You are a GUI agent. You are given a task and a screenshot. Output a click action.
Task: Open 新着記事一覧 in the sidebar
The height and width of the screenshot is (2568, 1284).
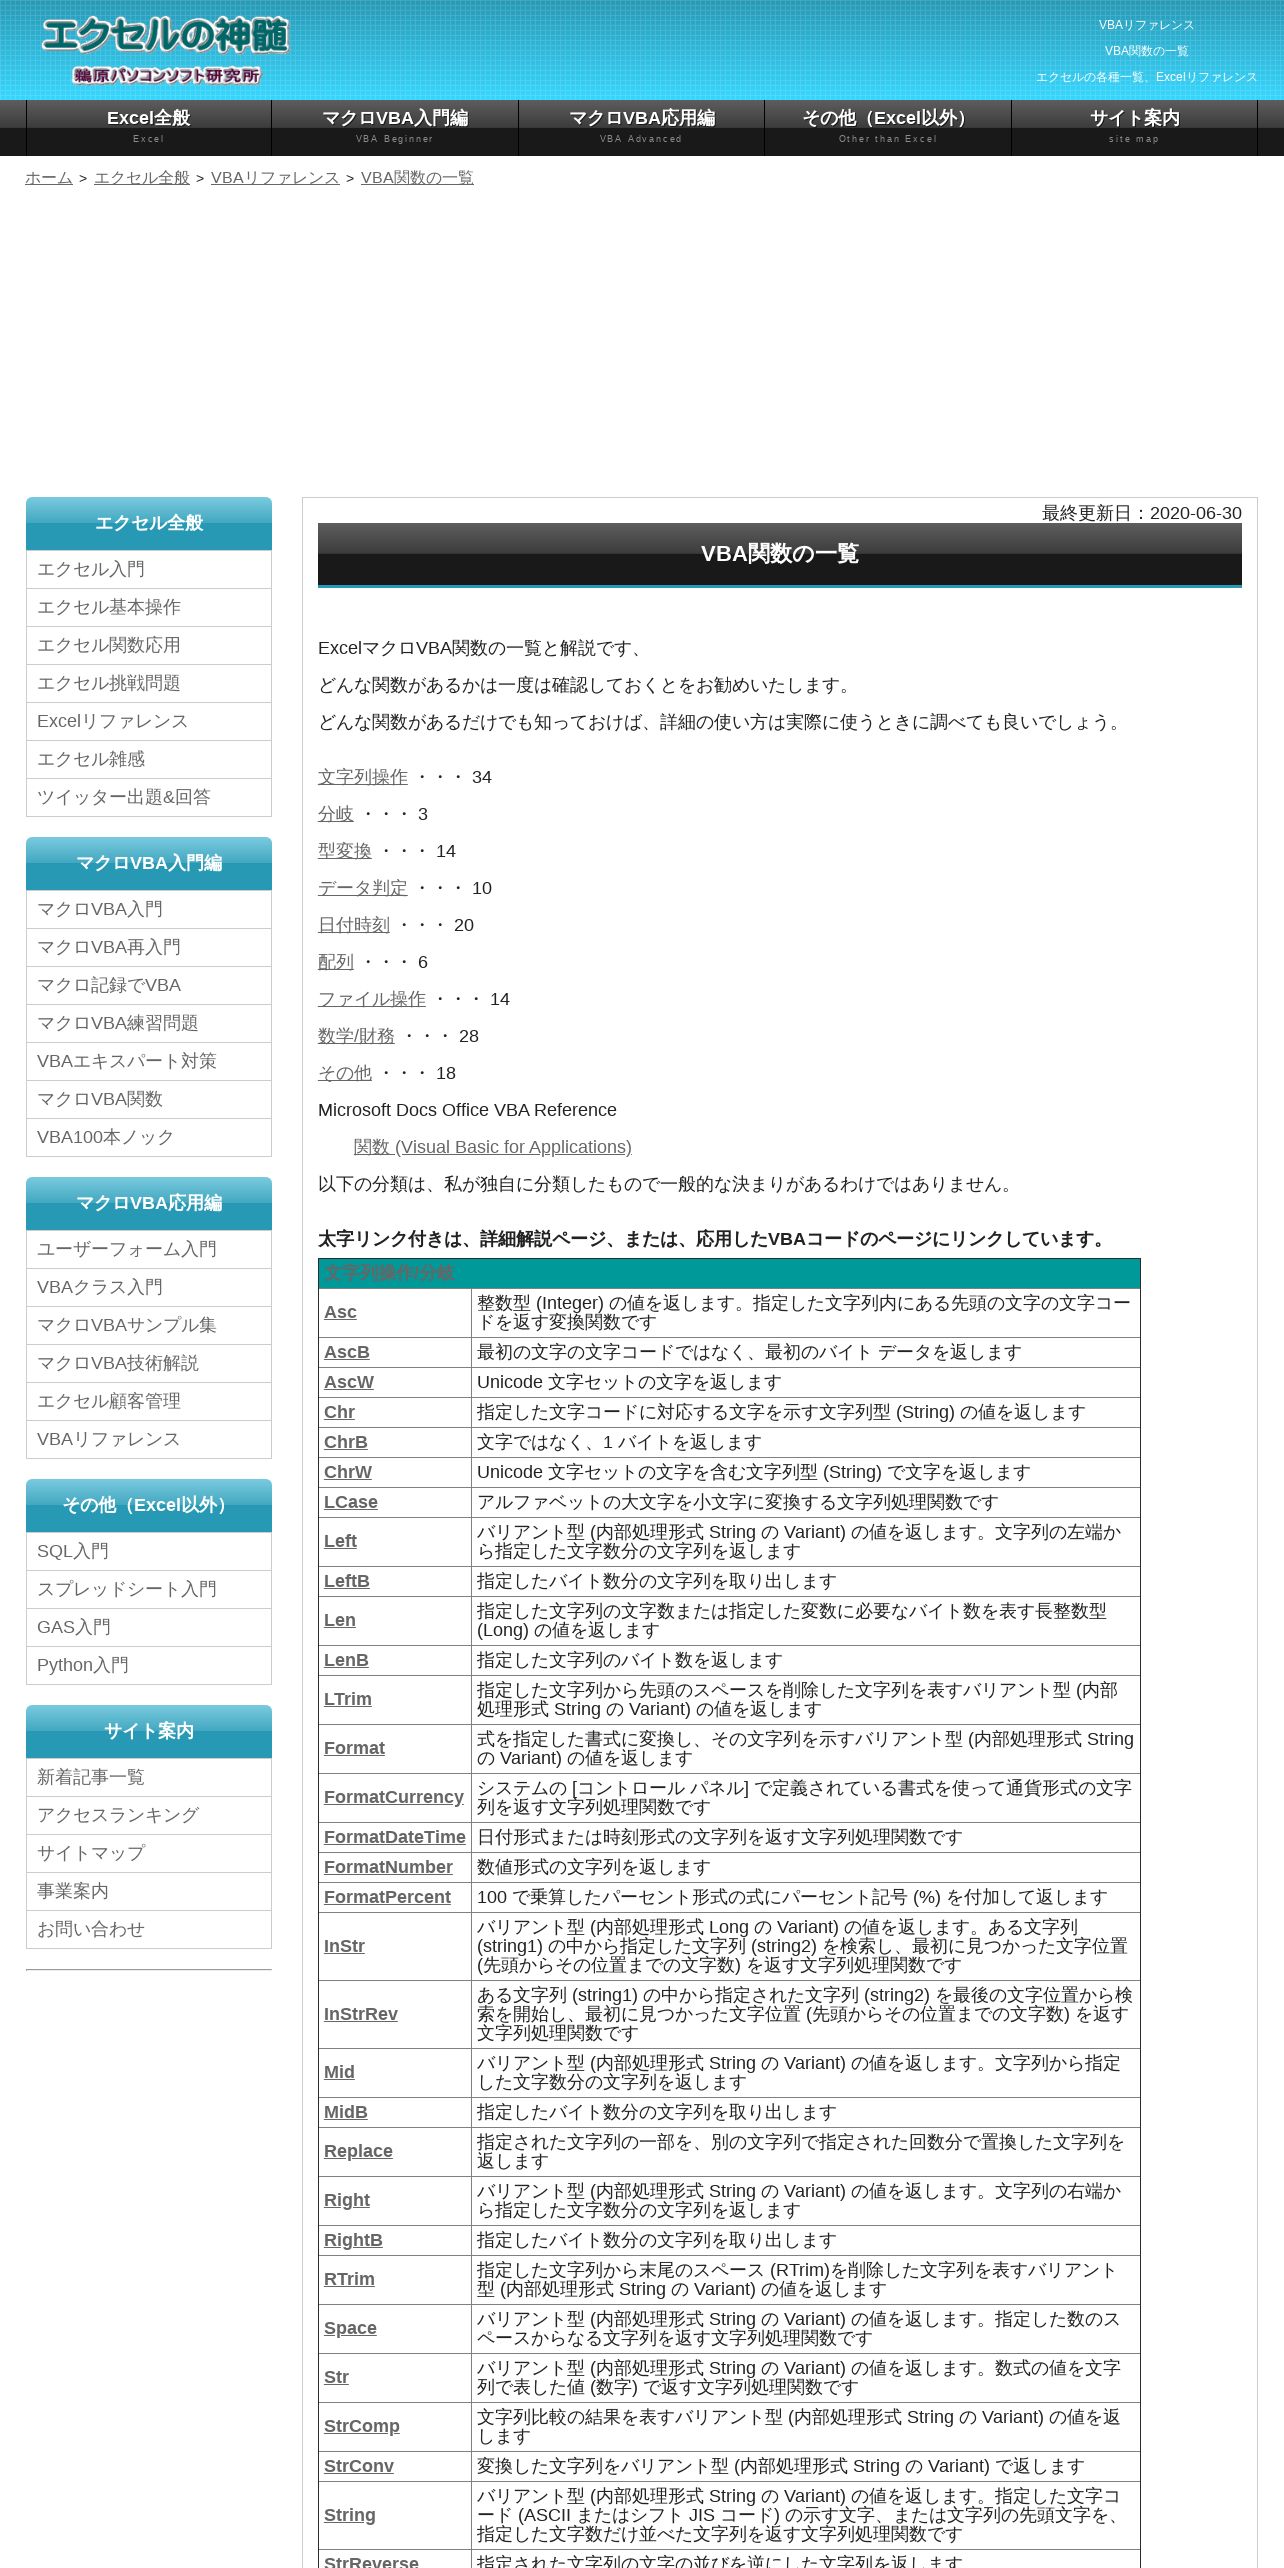click(x=149, y=1777)
